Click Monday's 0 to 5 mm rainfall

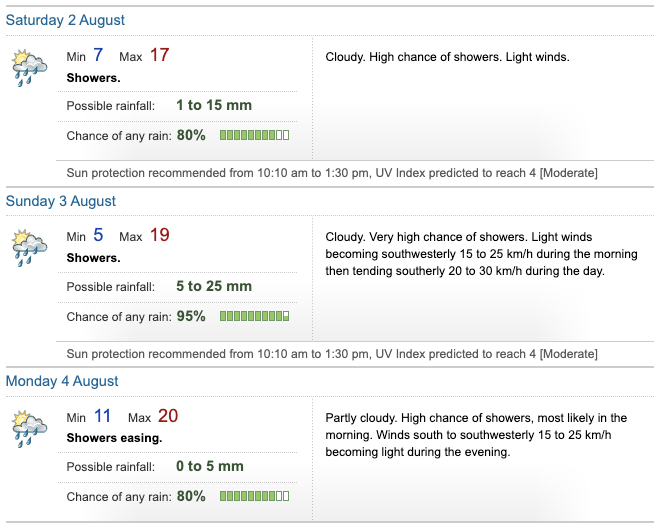click(210, 466)
